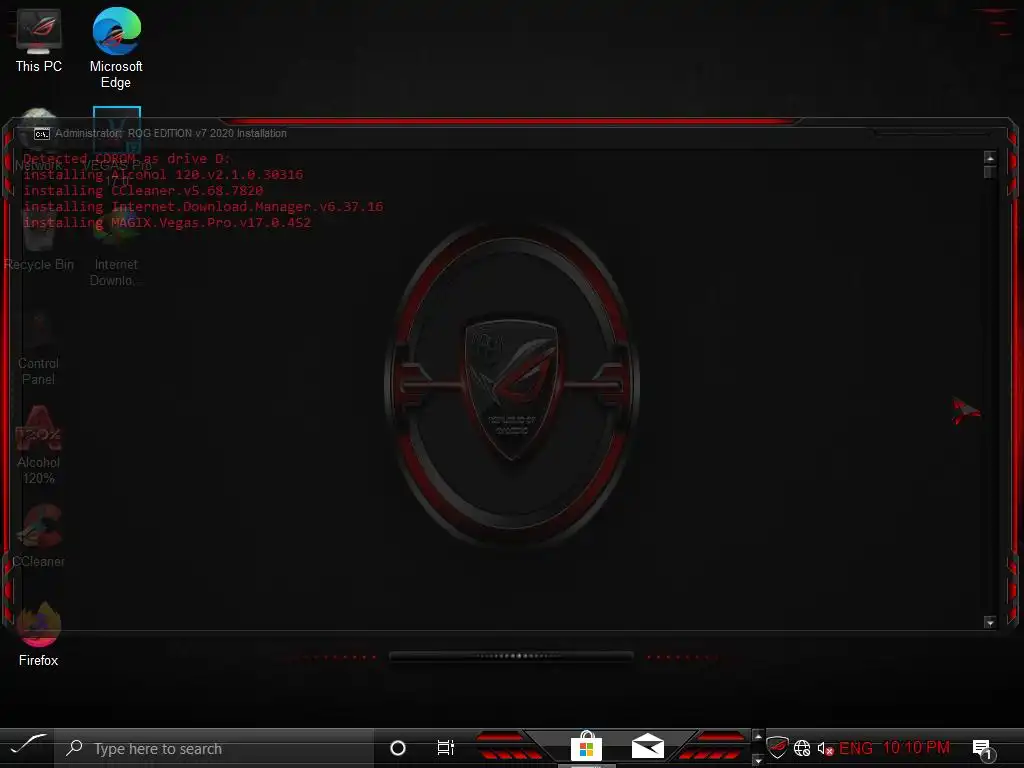1024x768 pixels.
Task: Open the Firefox desktop shortcut
Action: (39, 633)
